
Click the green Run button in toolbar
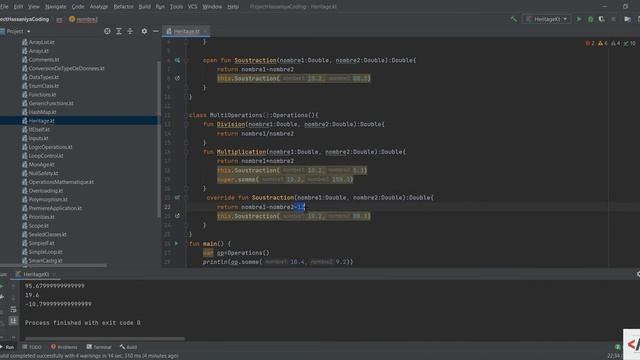(579, 19)
